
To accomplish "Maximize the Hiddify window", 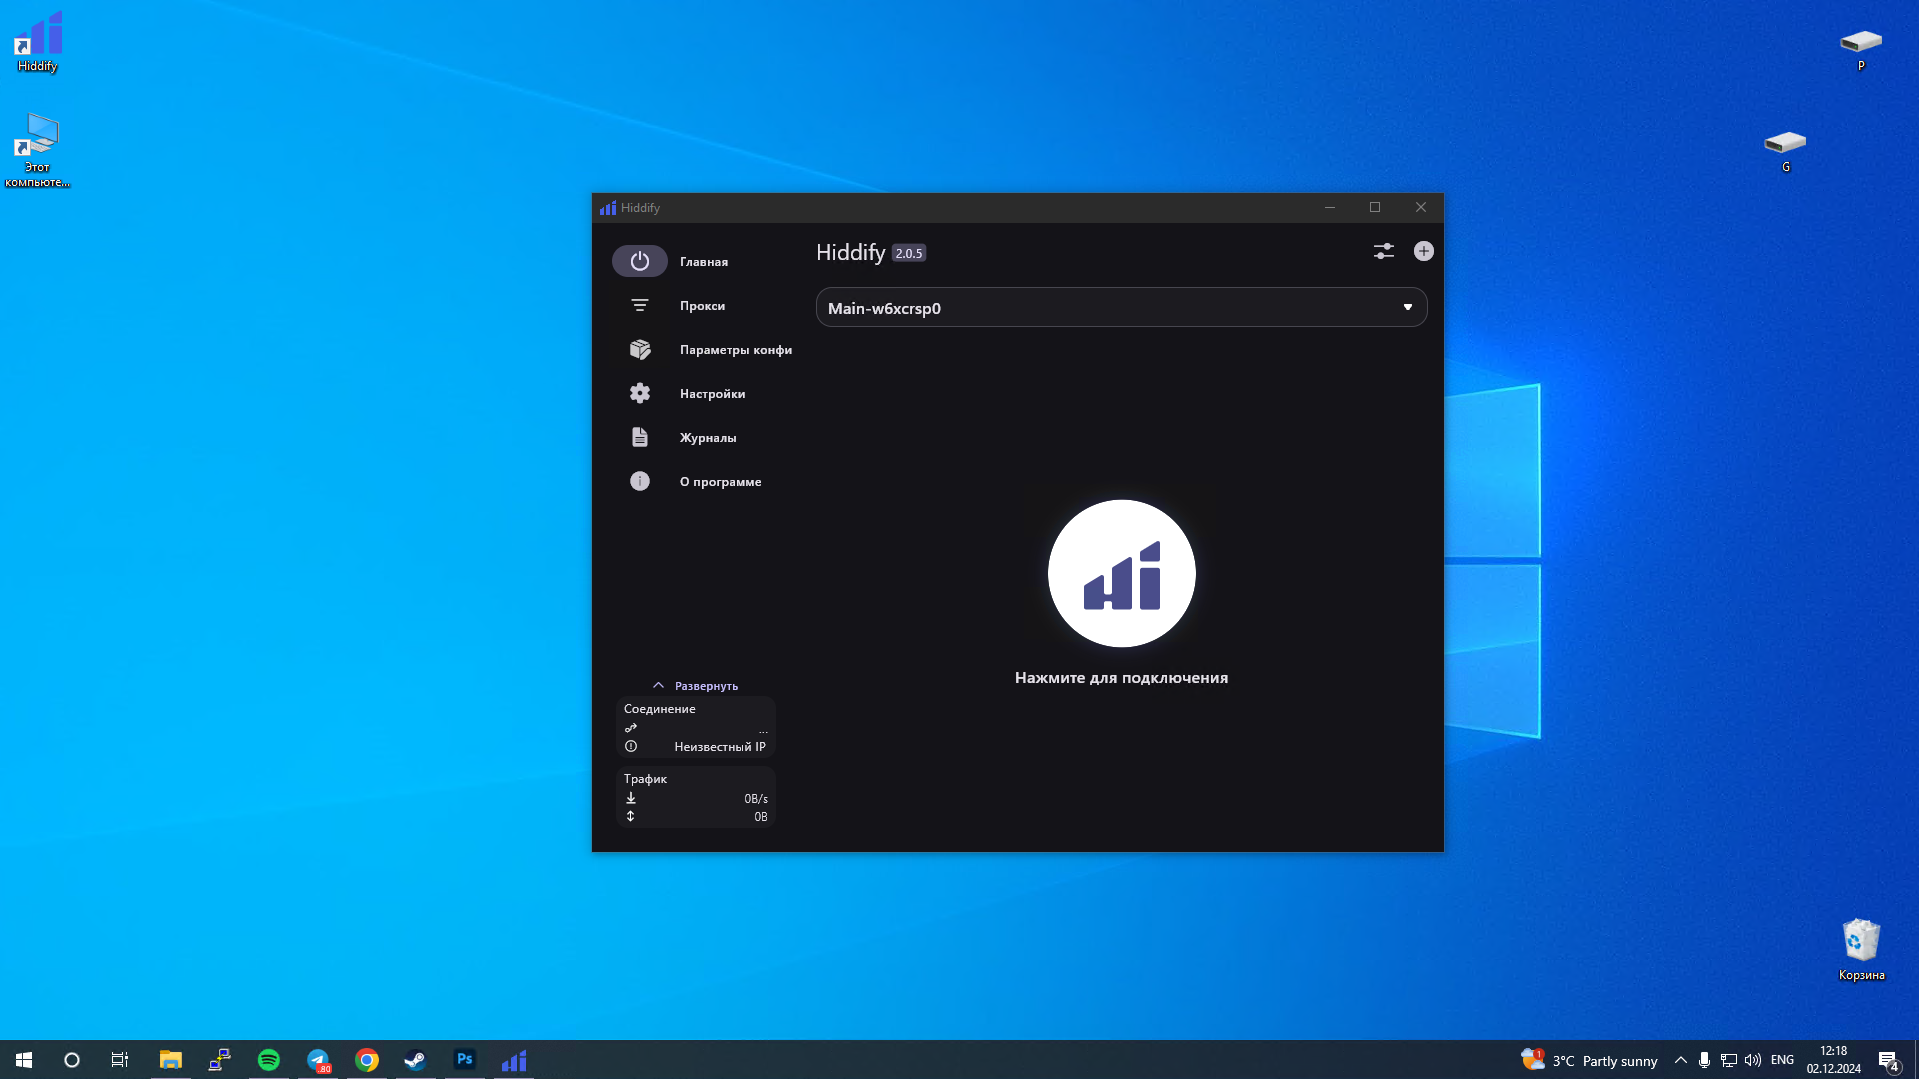I will [1375, 207].
